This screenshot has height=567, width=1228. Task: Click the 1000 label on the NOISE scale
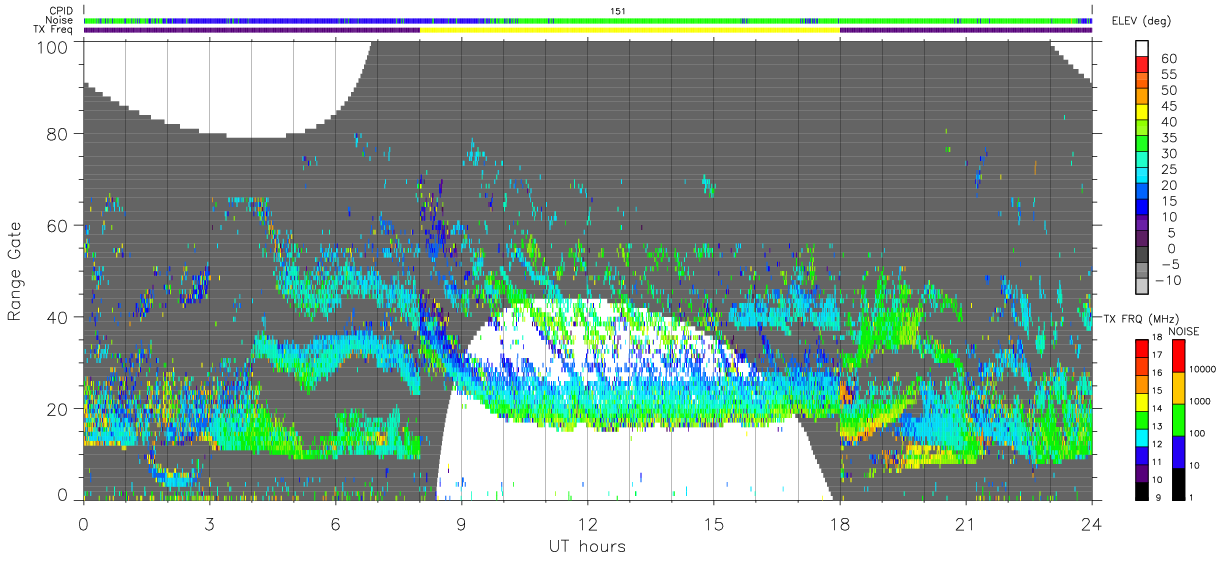1201,401
